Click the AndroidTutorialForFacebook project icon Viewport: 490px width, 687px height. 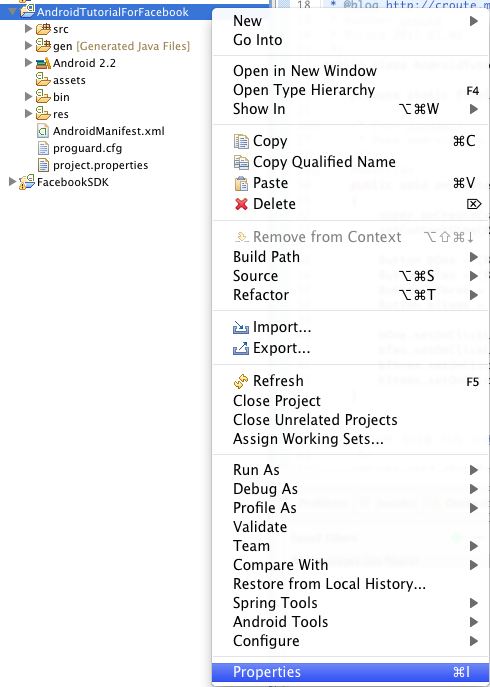point(27,11)
